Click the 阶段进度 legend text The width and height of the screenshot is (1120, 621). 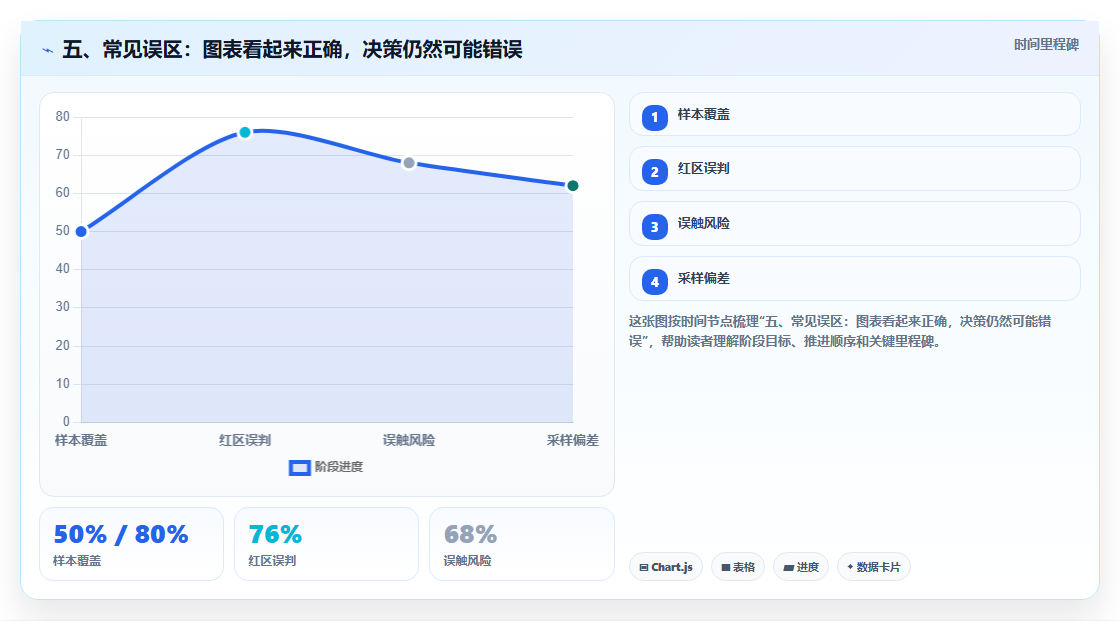[x=339, y=467]
